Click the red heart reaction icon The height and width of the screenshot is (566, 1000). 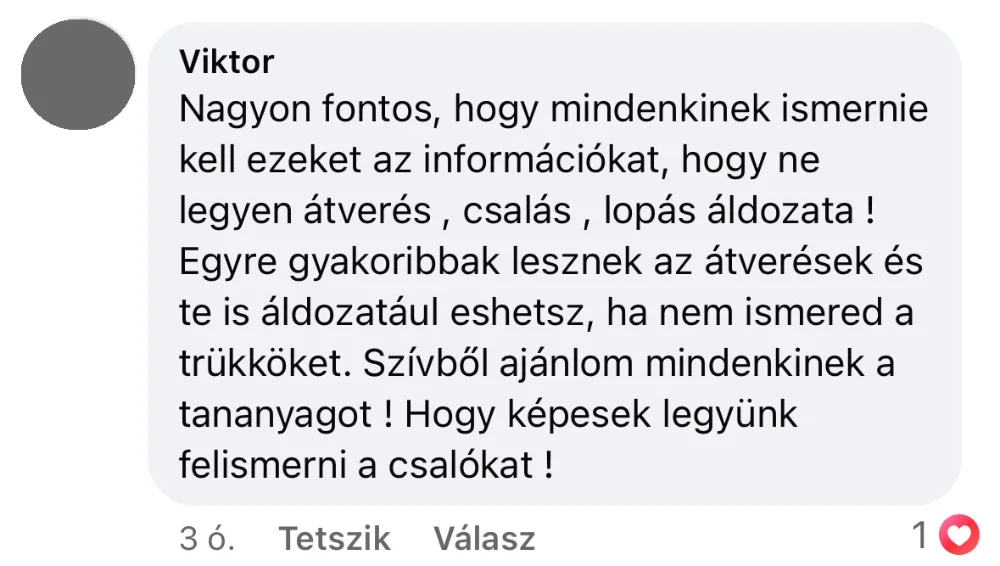pyautogui.click(x=961, y=538)
